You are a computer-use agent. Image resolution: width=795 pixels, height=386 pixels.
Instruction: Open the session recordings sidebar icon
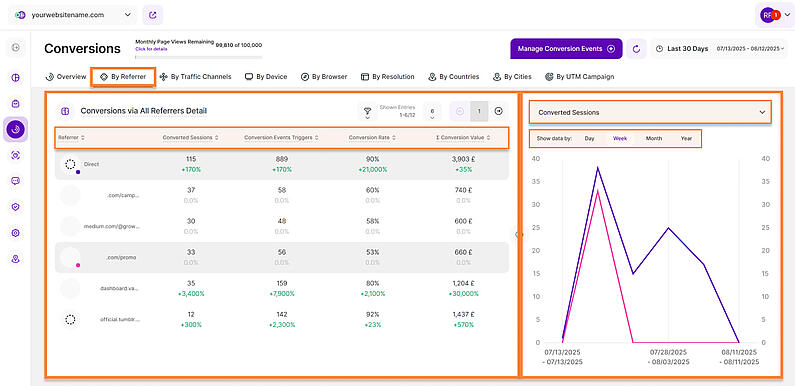pyautogui.click(x=16, y=155)
